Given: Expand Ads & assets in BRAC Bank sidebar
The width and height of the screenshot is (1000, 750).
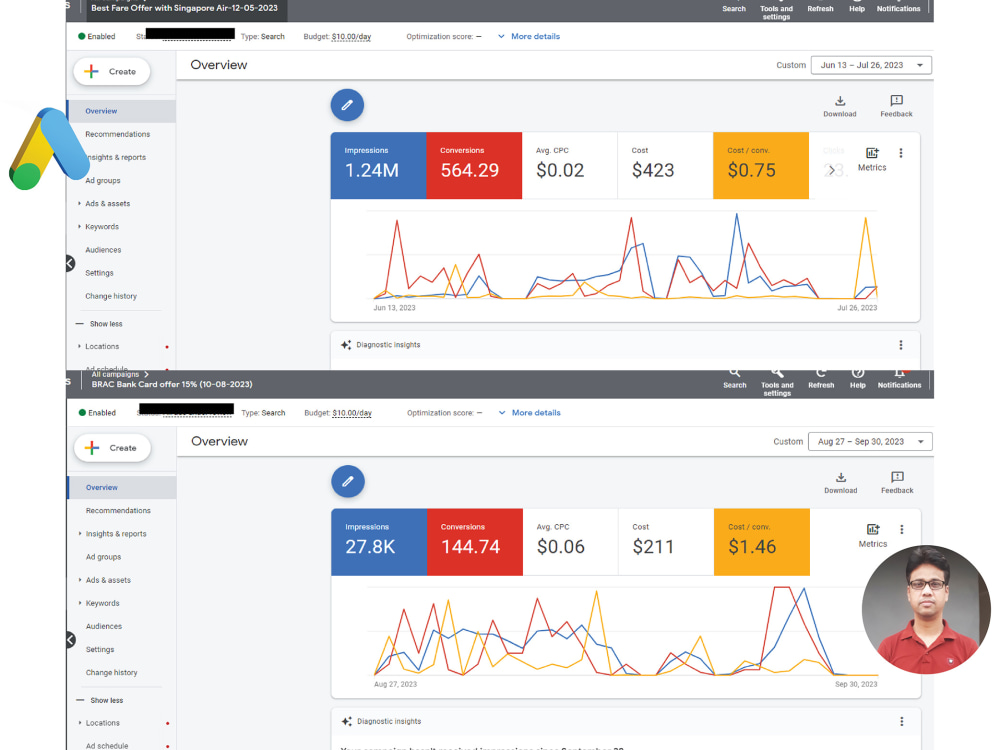Looking at the screenshot, I should (108, 580).
